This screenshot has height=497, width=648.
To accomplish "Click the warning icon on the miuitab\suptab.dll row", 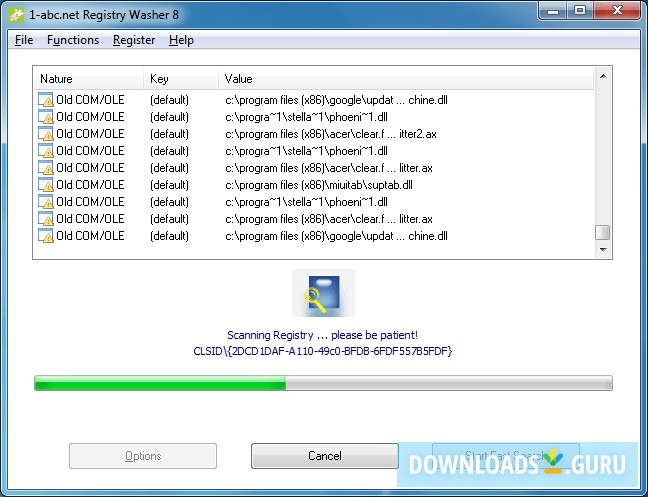I will pos(46,185).
